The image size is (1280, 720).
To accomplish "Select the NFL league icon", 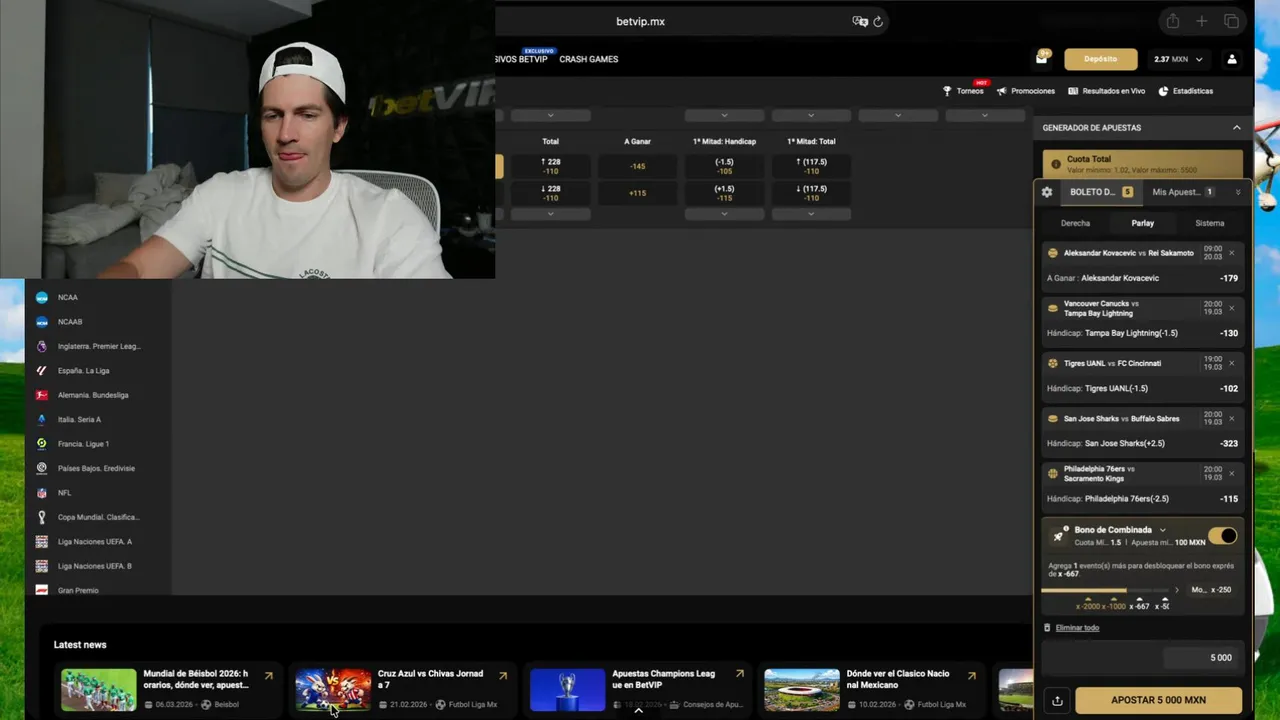I will click(42, 493).
